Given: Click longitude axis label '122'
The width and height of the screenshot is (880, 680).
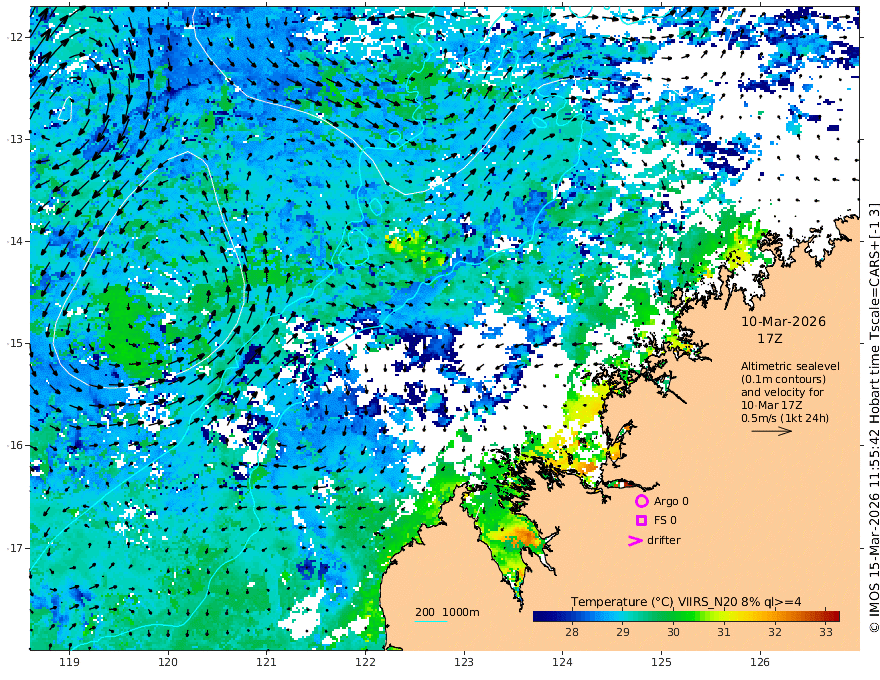Looking at the screenshot, I should [x=365, y=663].
